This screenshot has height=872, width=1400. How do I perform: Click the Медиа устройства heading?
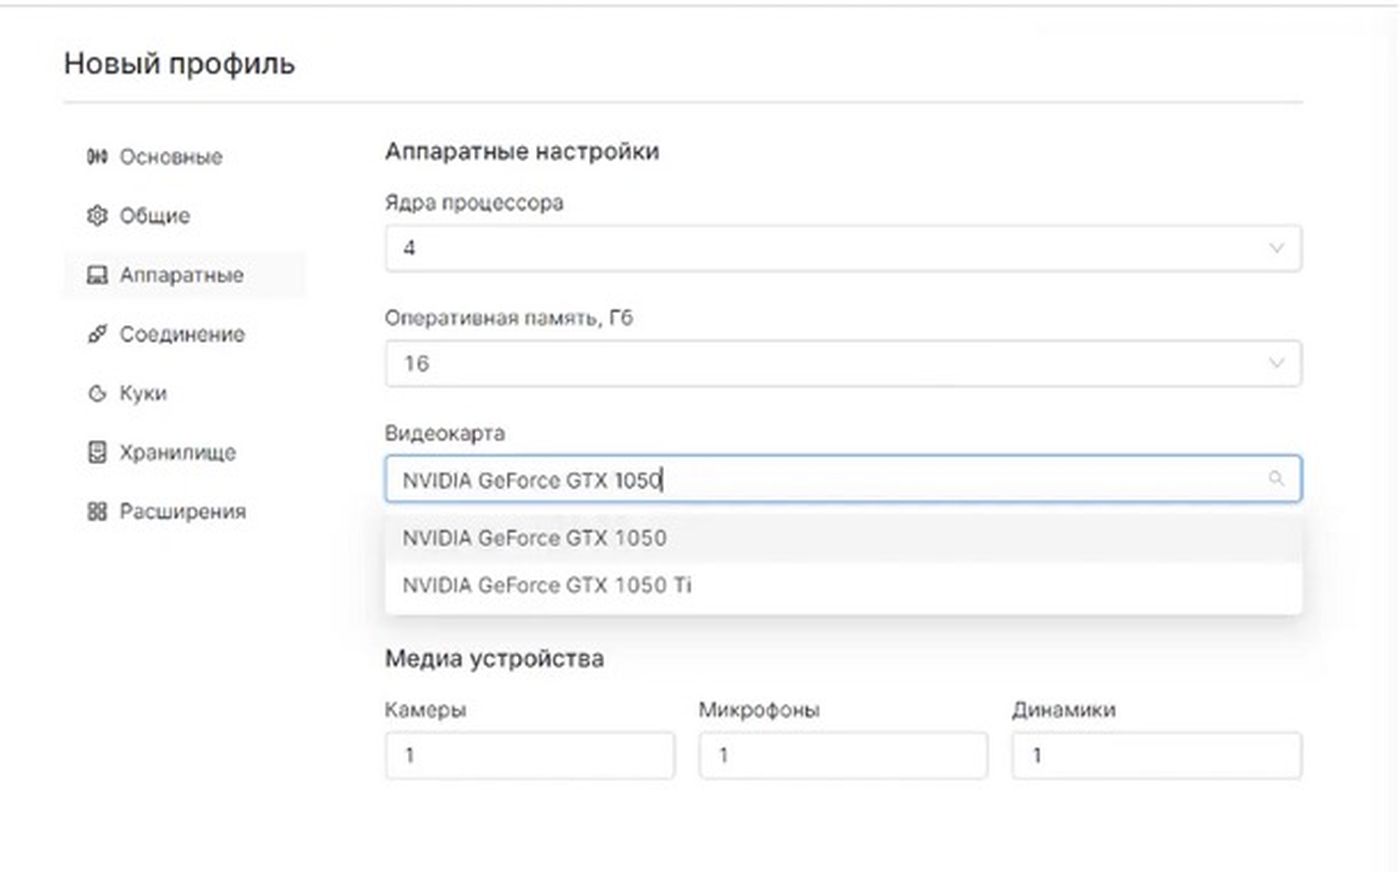[494, 659]
